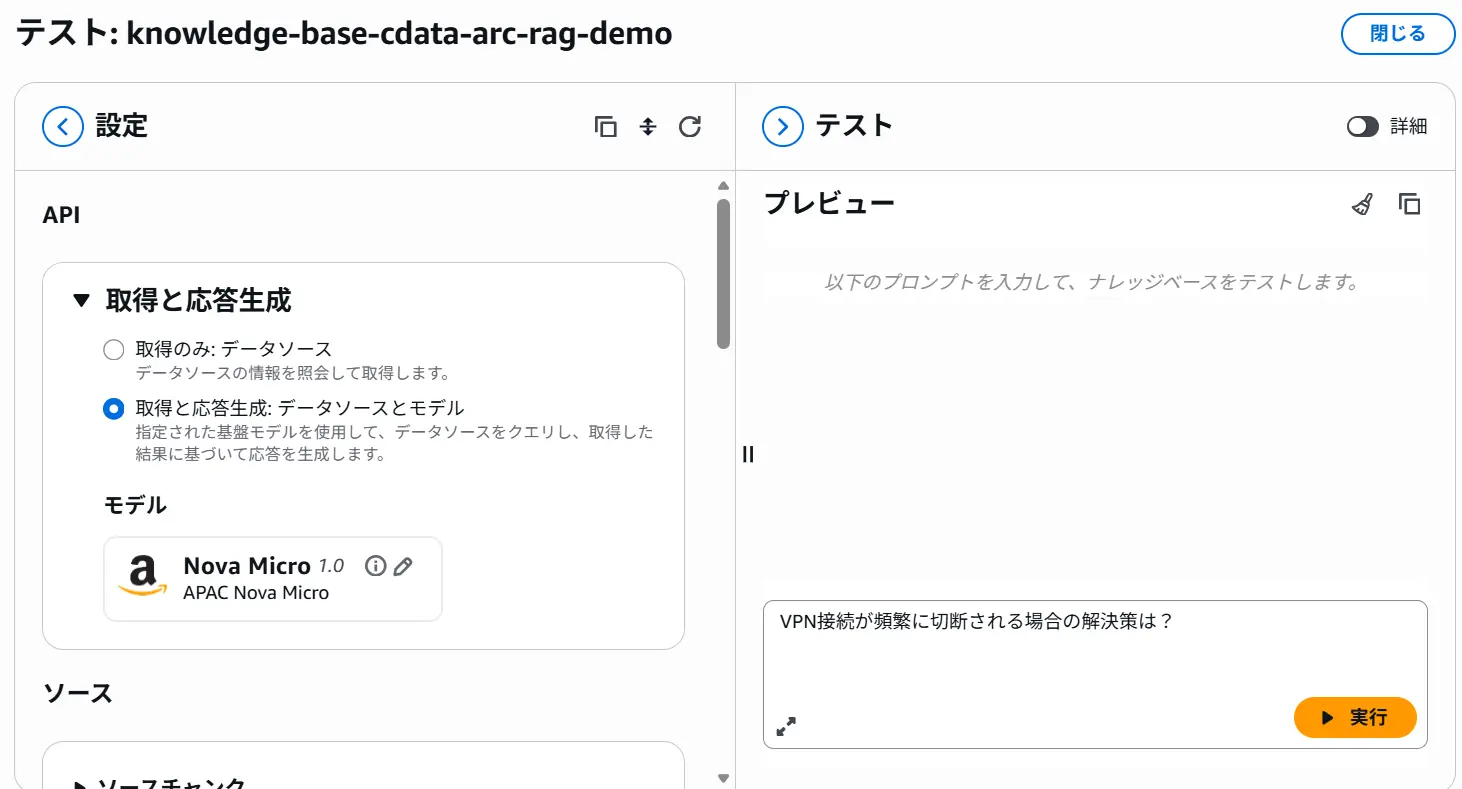Image resolution: width=1462 pixels, height=789 pixels.
Task: Click the expand/collapse all sections icon
Action: pos(648,127)
